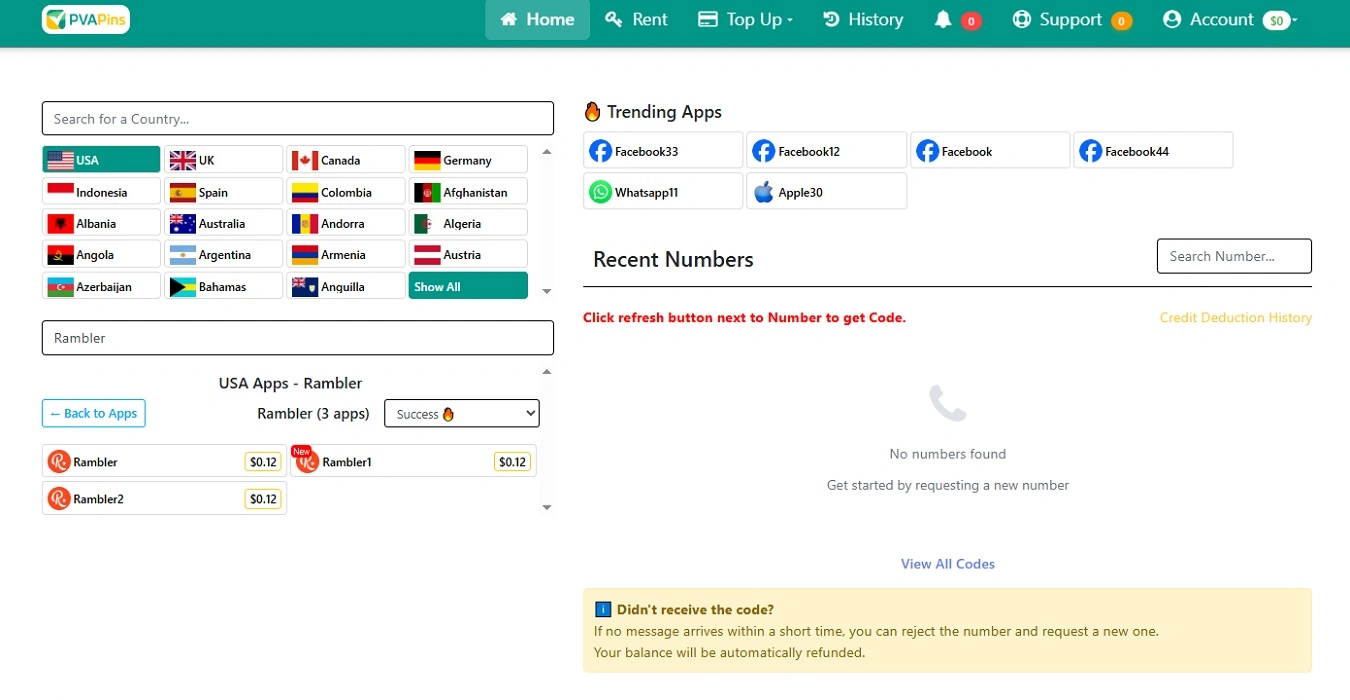Open the Rent page

pos(636,19)
